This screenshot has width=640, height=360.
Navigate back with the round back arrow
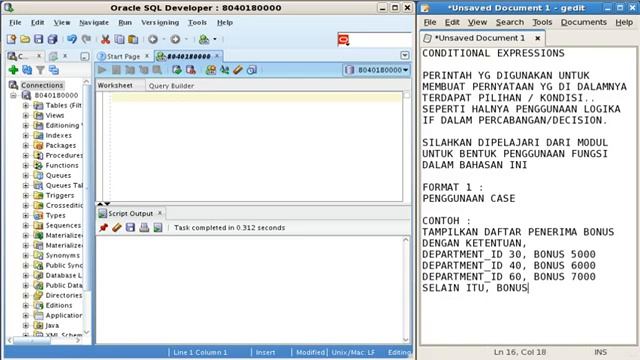153,39
